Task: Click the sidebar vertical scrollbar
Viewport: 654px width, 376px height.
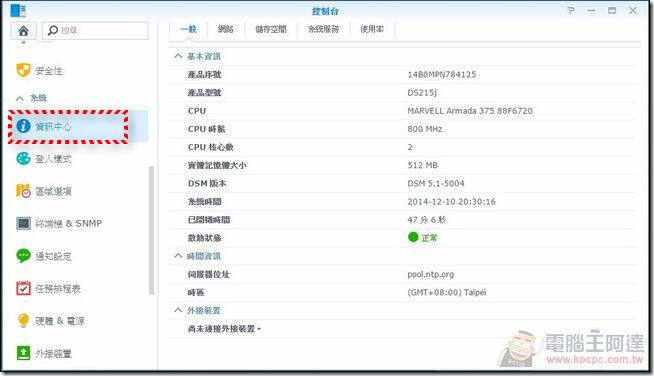Action: [151, 231]
